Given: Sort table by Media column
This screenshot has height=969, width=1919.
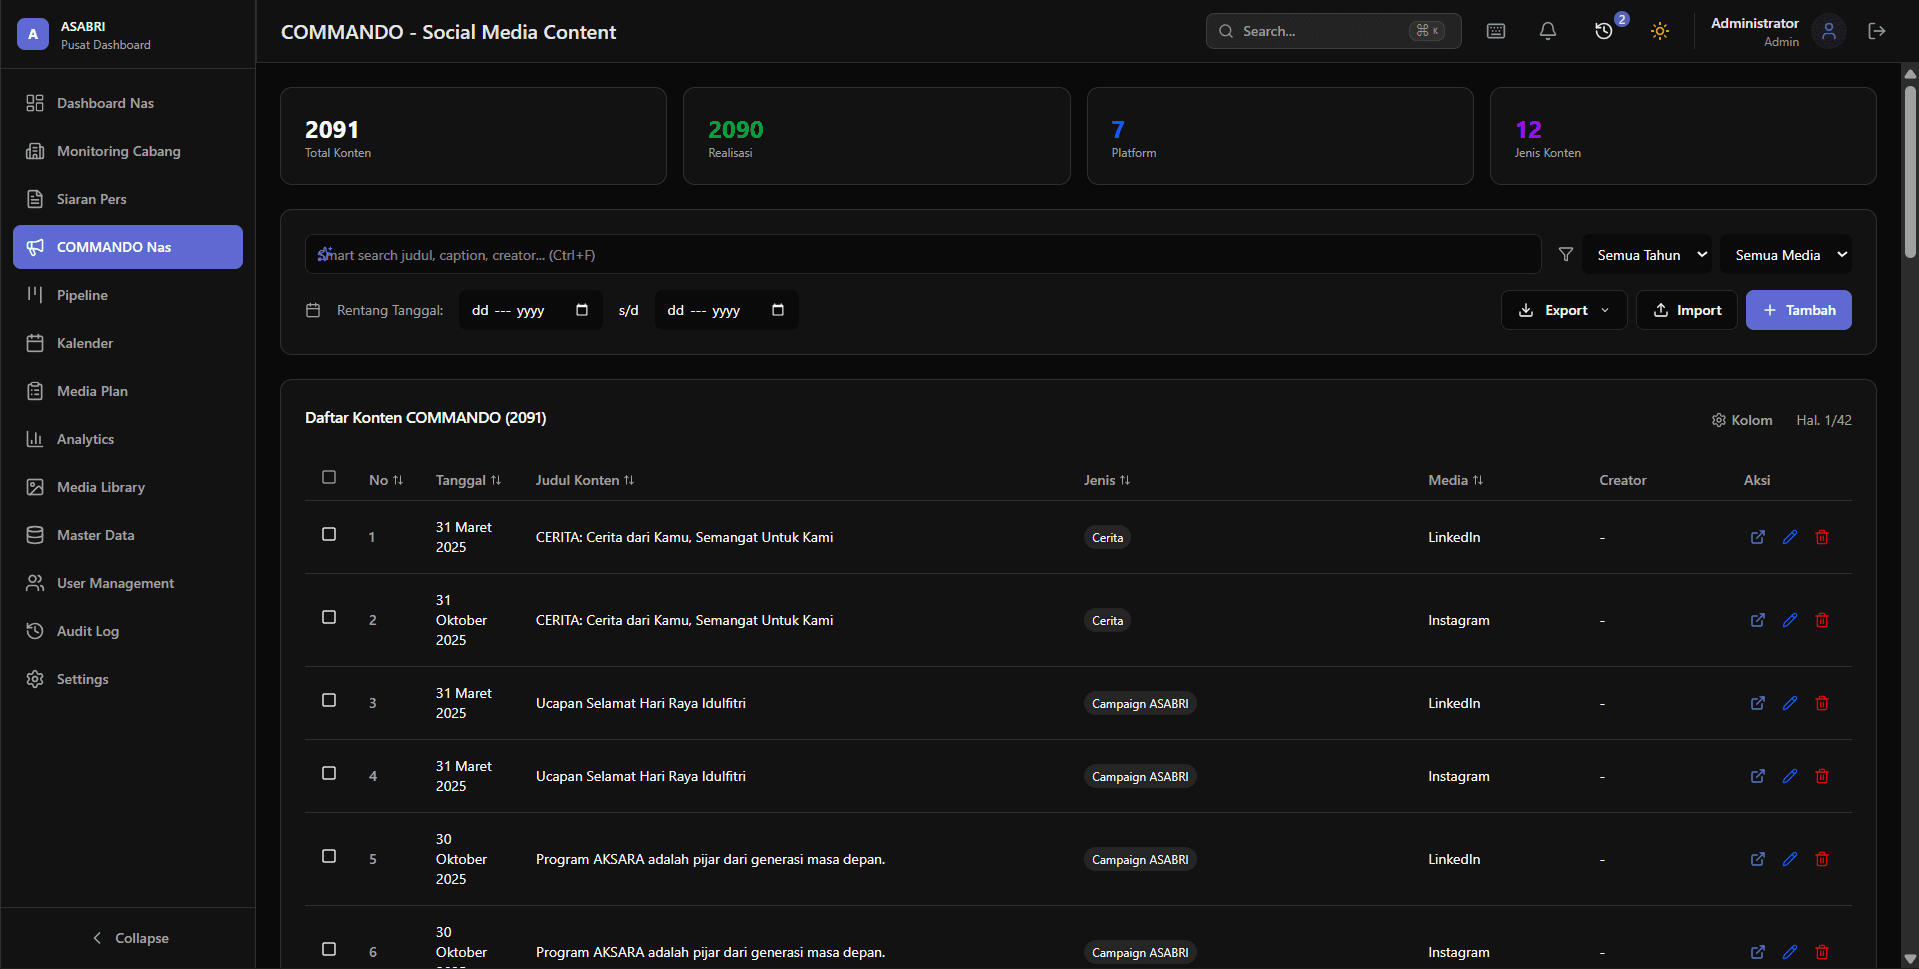Looking at the screenshot, I should coord(1456,480).
